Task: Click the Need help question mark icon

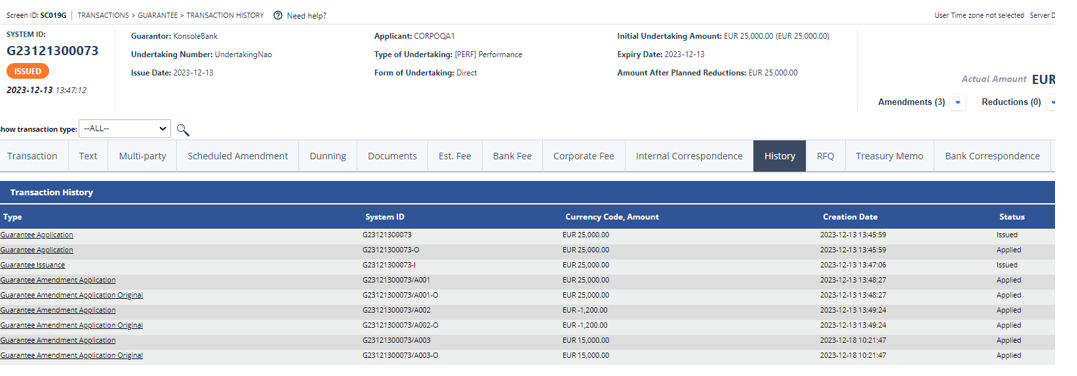Action: pyautogui.click(x=277, y=15)
